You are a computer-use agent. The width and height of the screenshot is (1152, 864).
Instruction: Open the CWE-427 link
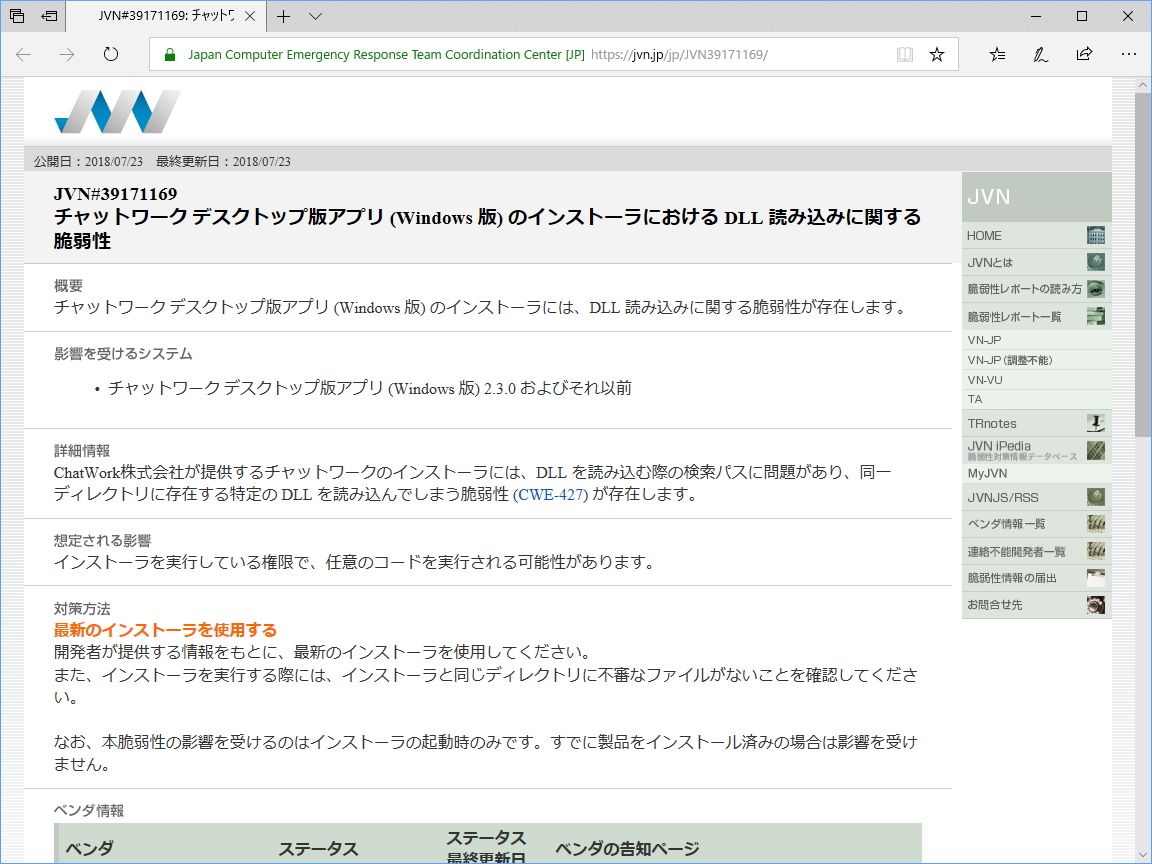pyautogui.click(x=551, y=494)
